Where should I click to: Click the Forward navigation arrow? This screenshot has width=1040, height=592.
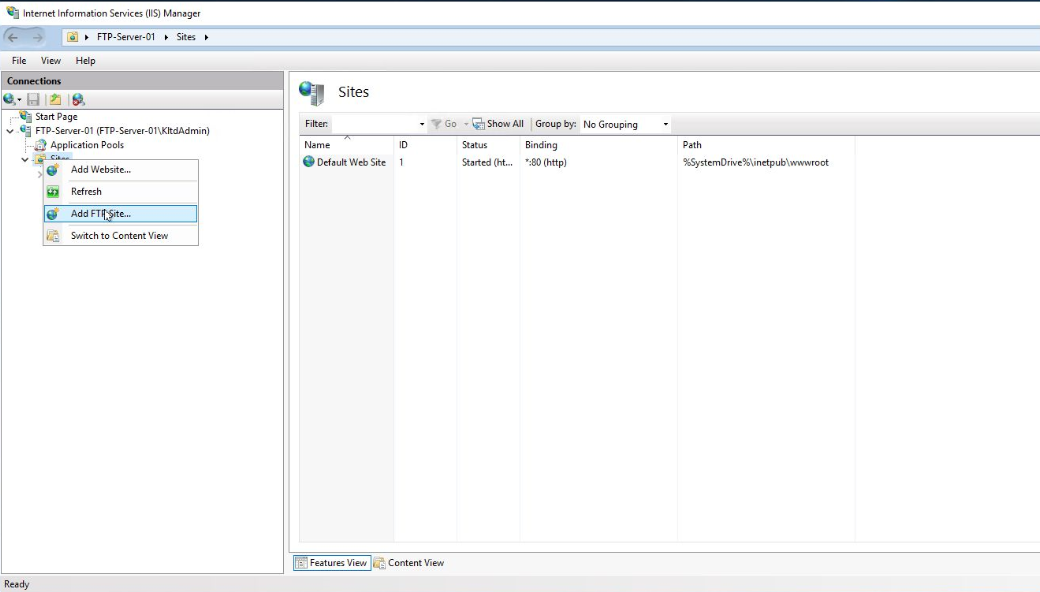click(x=37, y=37)
